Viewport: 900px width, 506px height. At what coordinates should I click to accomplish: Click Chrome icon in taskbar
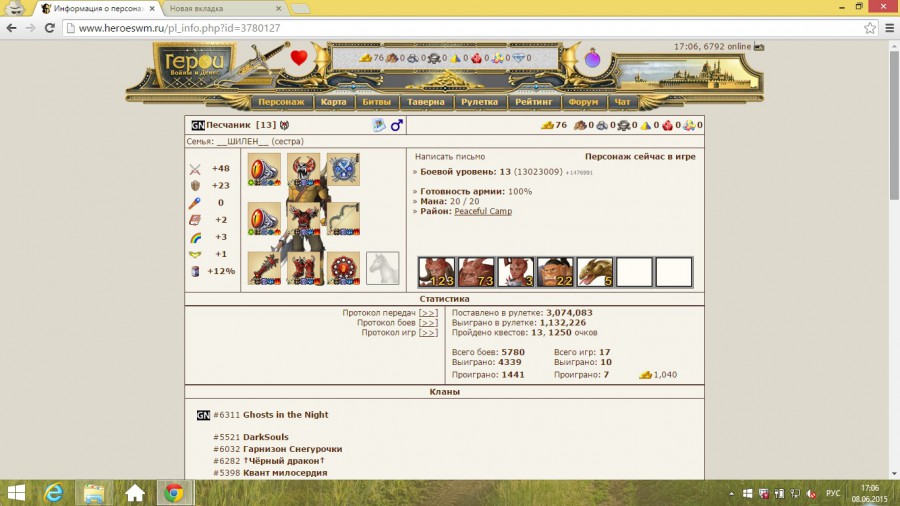click(174, 493)
